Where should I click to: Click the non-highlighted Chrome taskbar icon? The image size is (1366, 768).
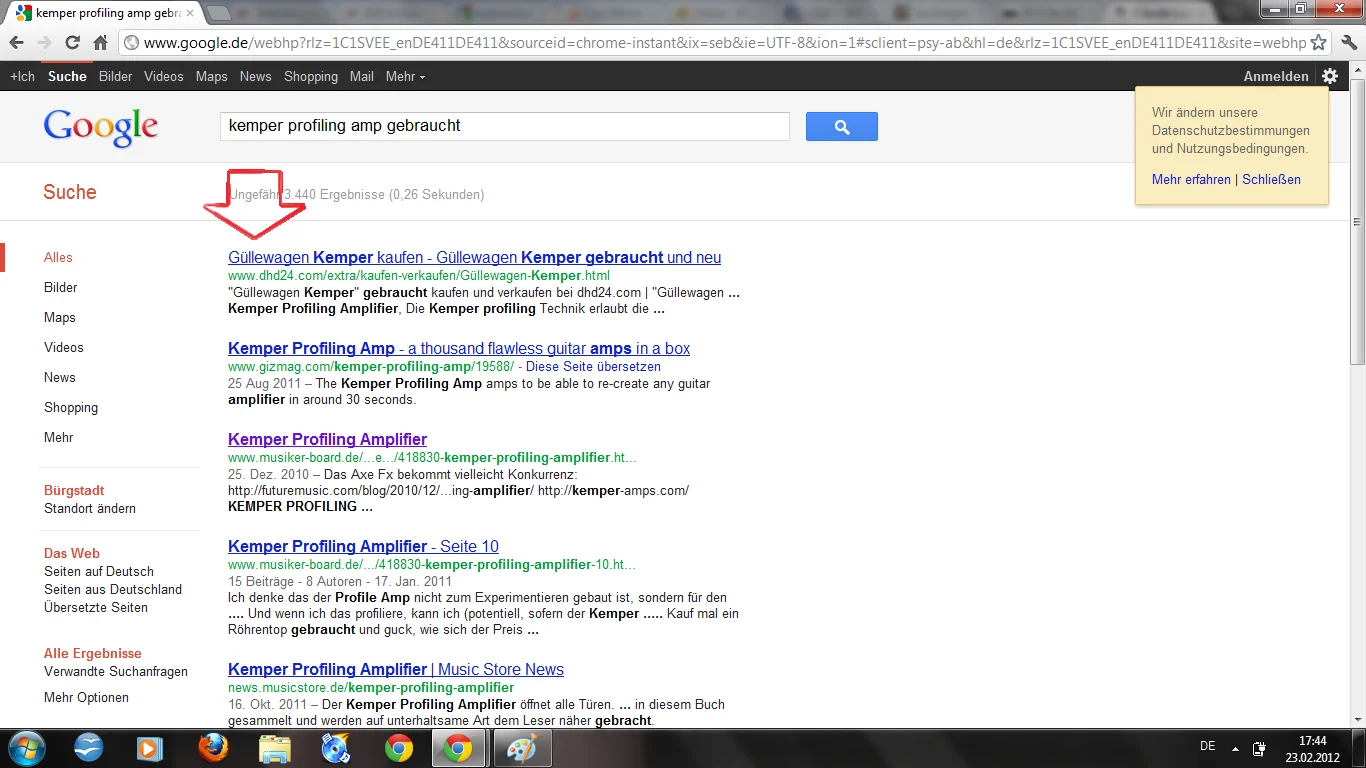(x=398, y=748)
